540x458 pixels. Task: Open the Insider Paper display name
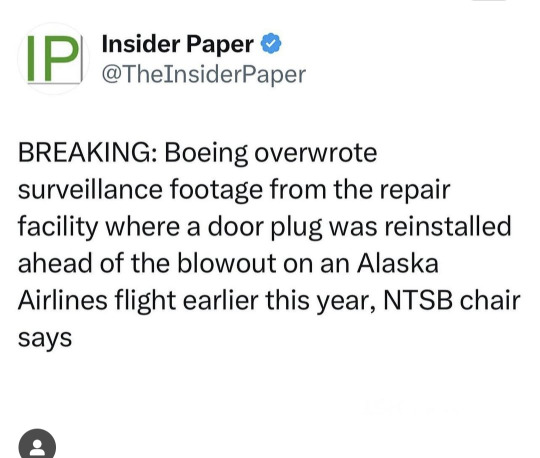point(178,44)
